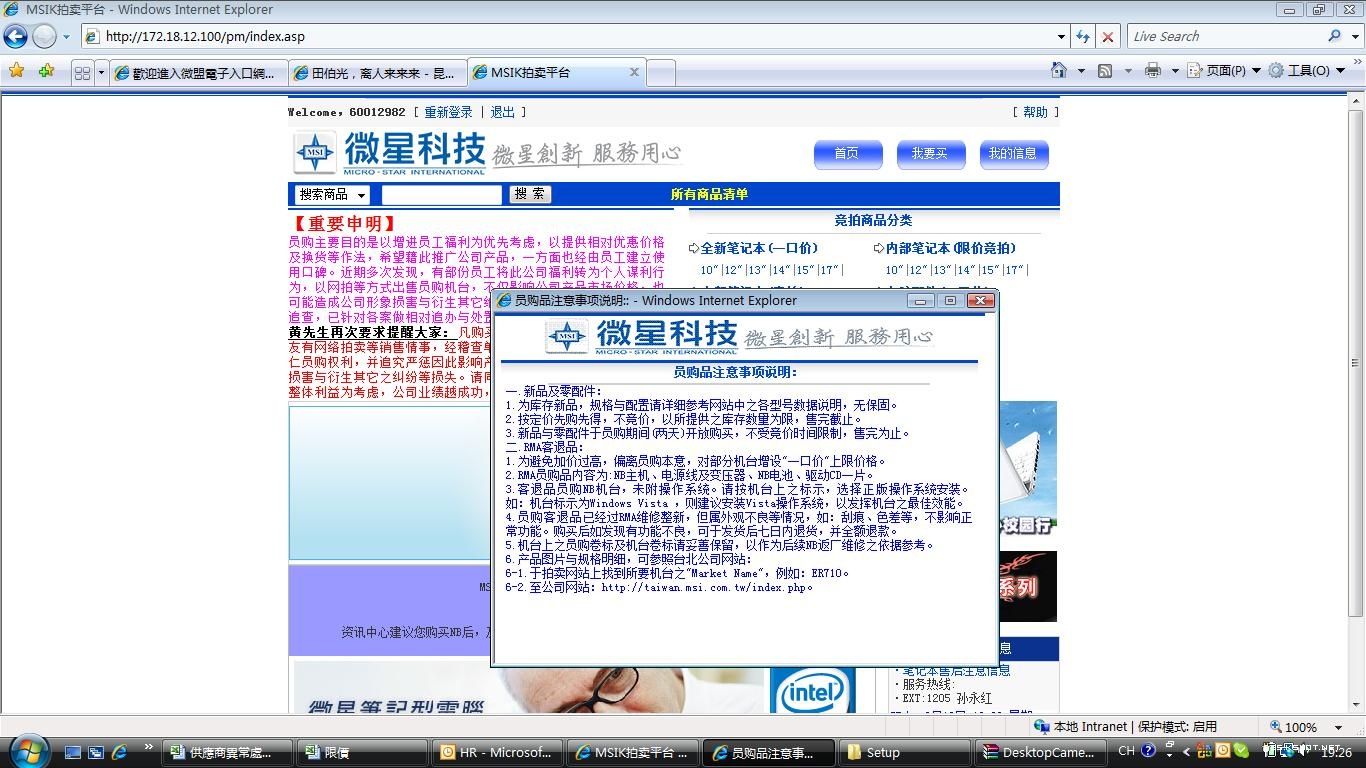Open the recent pages history dropdown arrow
This screenshot has width=1366, height=768.
click(x=67, y=37)
